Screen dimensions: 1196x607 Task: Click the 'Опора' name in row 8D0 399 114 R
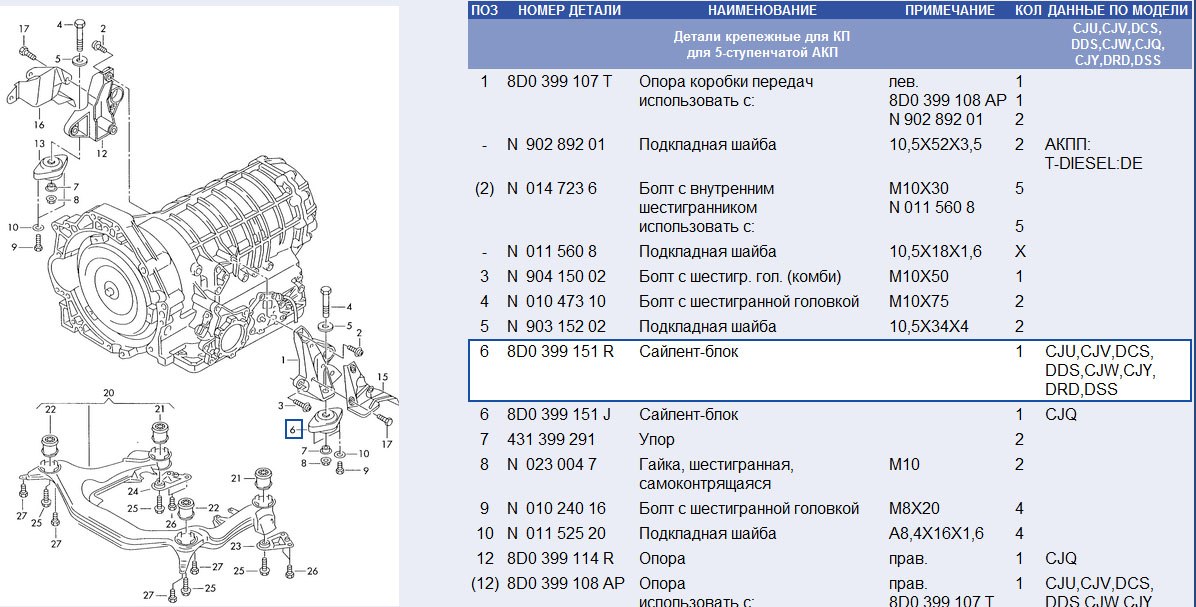pyautogui.click(x=662, y=559)
